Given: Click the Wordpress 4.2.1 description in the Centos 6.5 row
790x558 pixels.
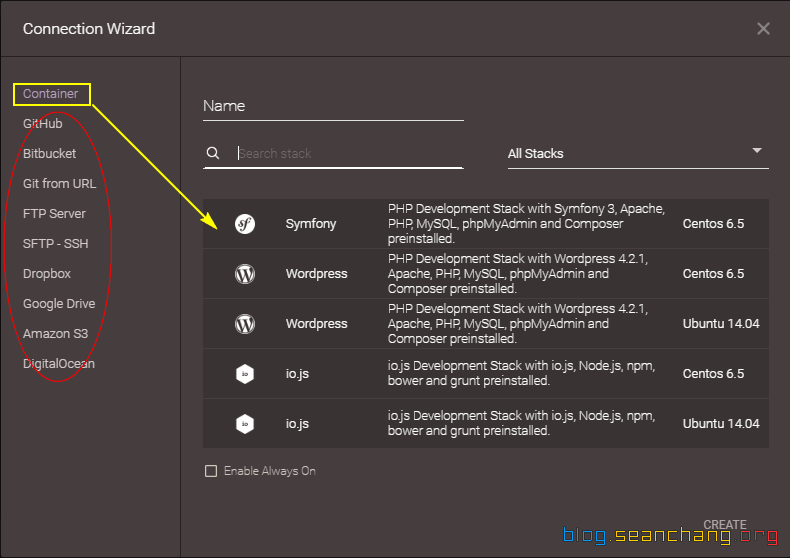Looking at the screenshot, I should click(x=518, y=273).
